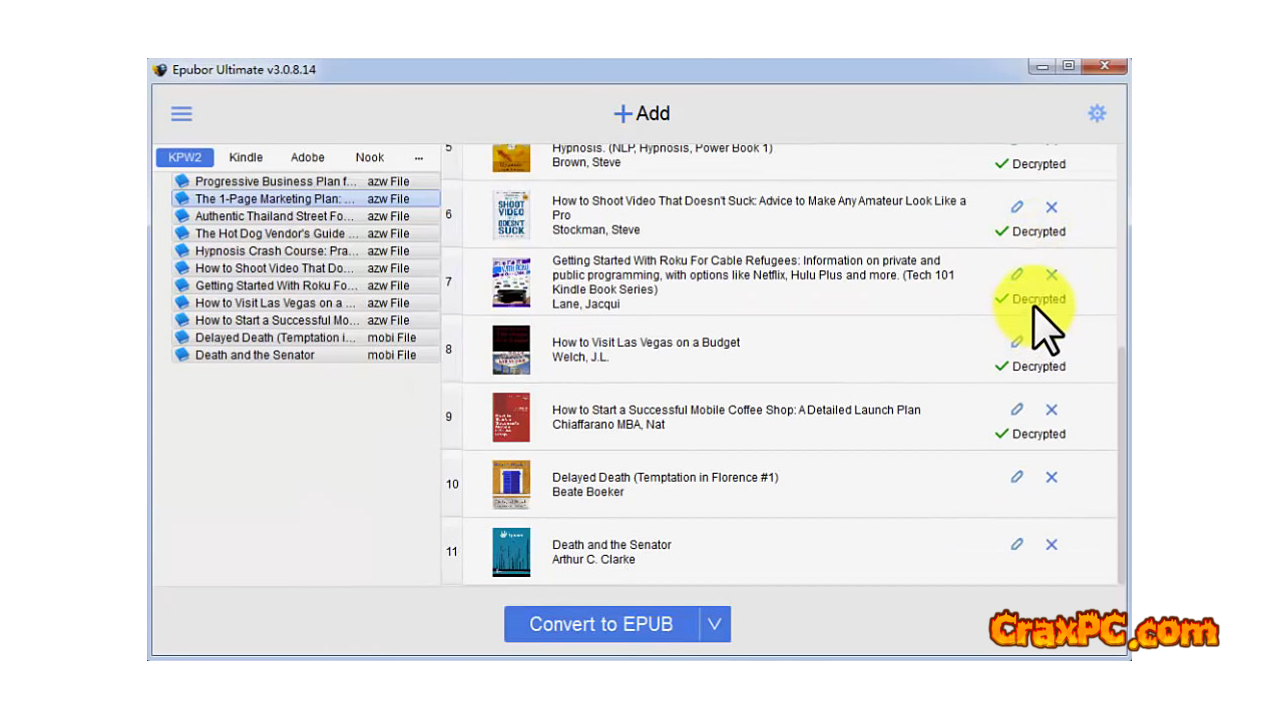Open the more sources ellipsis tab

pyautogui.click(x=418, y=158)
